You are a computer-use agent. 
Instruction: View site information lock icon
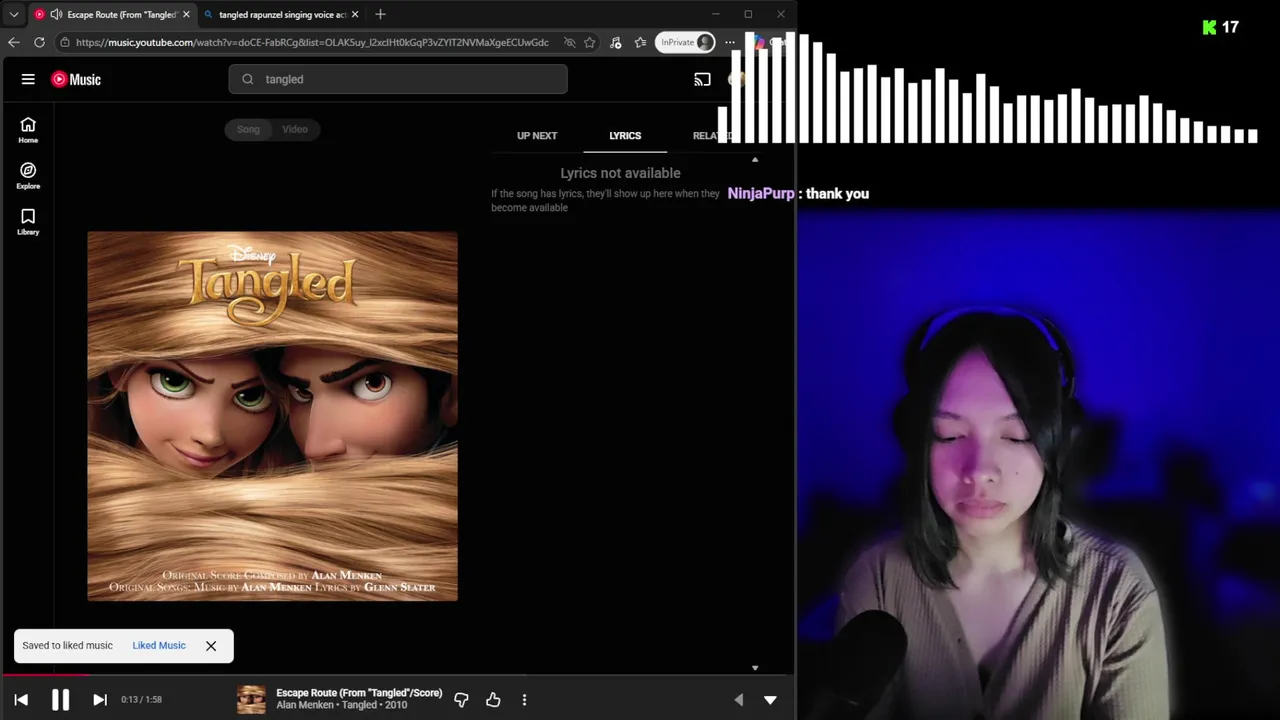(x=65, y=42)
